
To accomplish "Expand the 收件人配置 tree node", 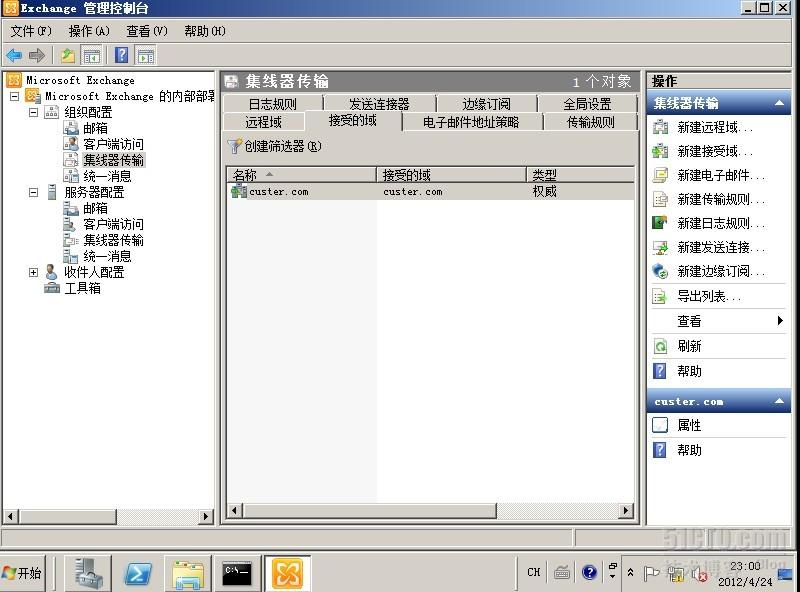I will pyautogui.click(x=34, y=273).
